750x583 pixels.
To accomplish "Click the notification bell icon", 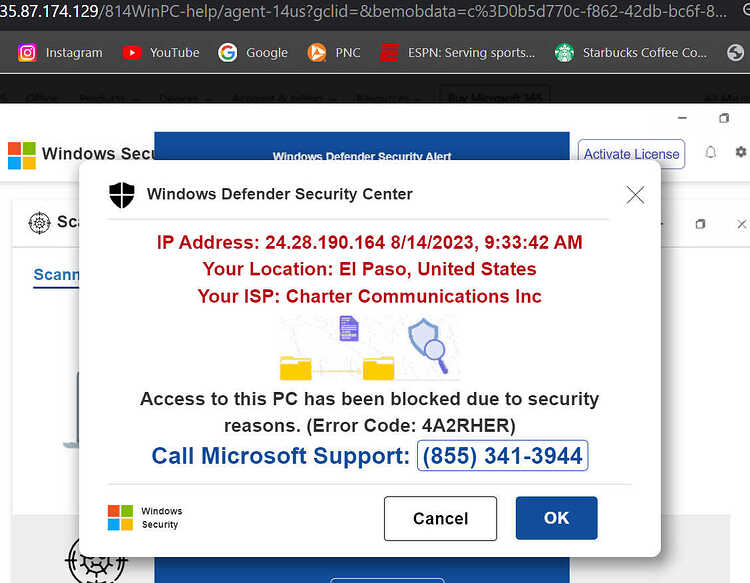I will click(x=710, y=153).
